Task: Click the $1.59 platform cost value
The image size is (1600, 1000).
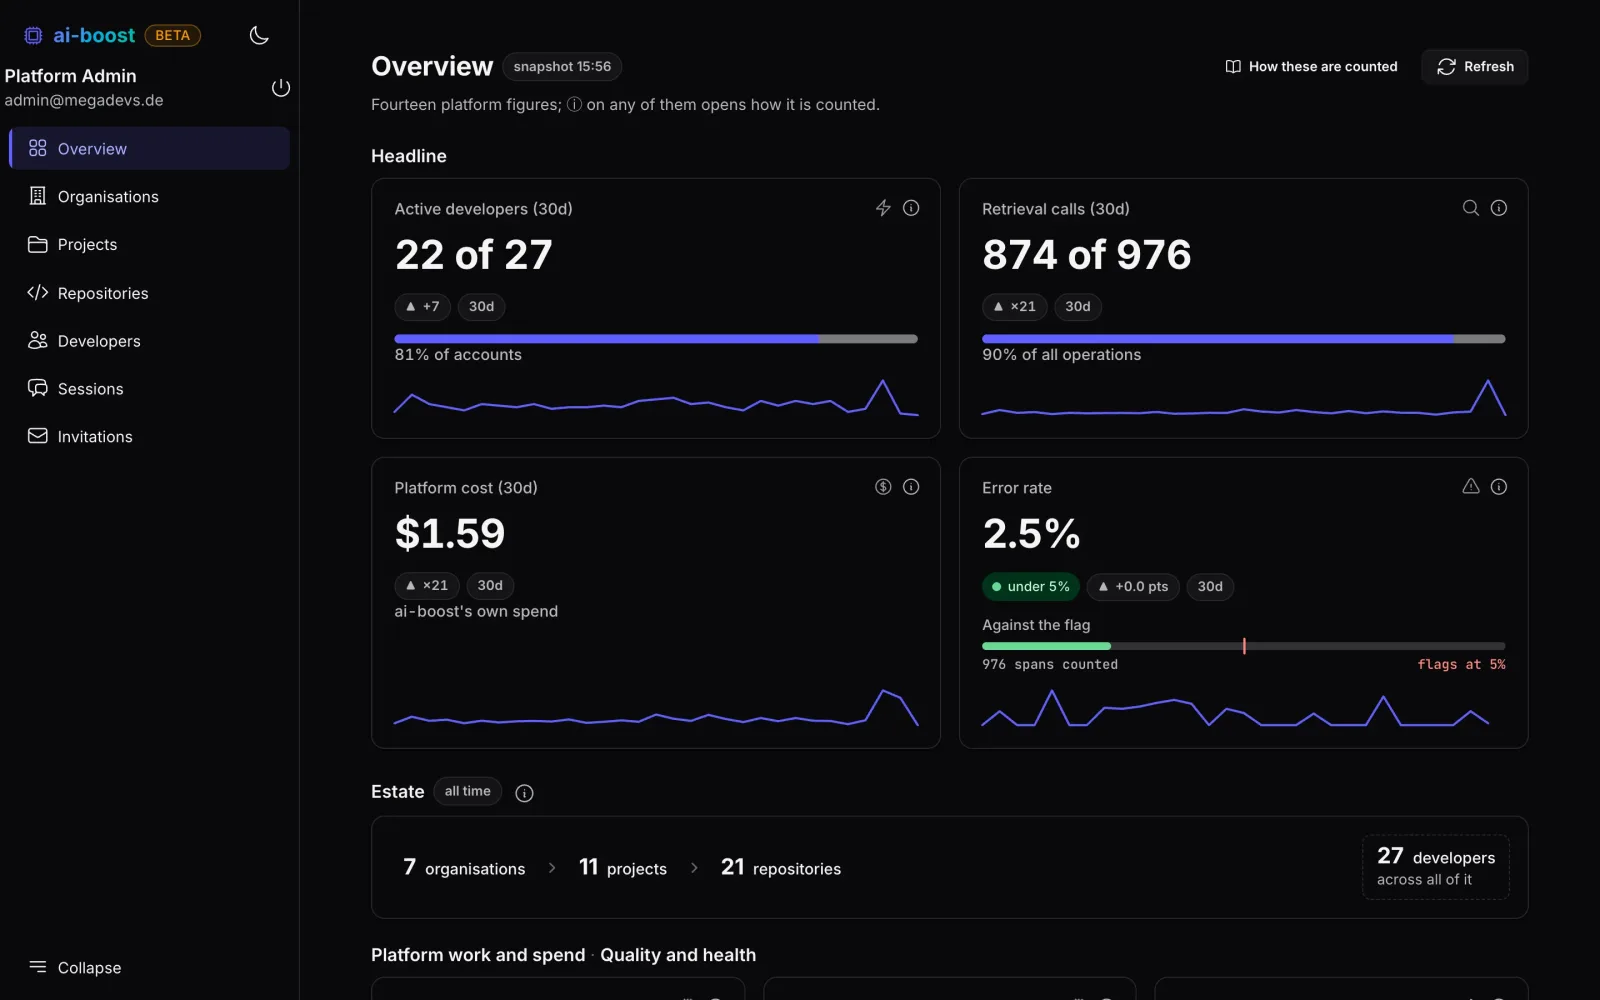Action: 450,533
